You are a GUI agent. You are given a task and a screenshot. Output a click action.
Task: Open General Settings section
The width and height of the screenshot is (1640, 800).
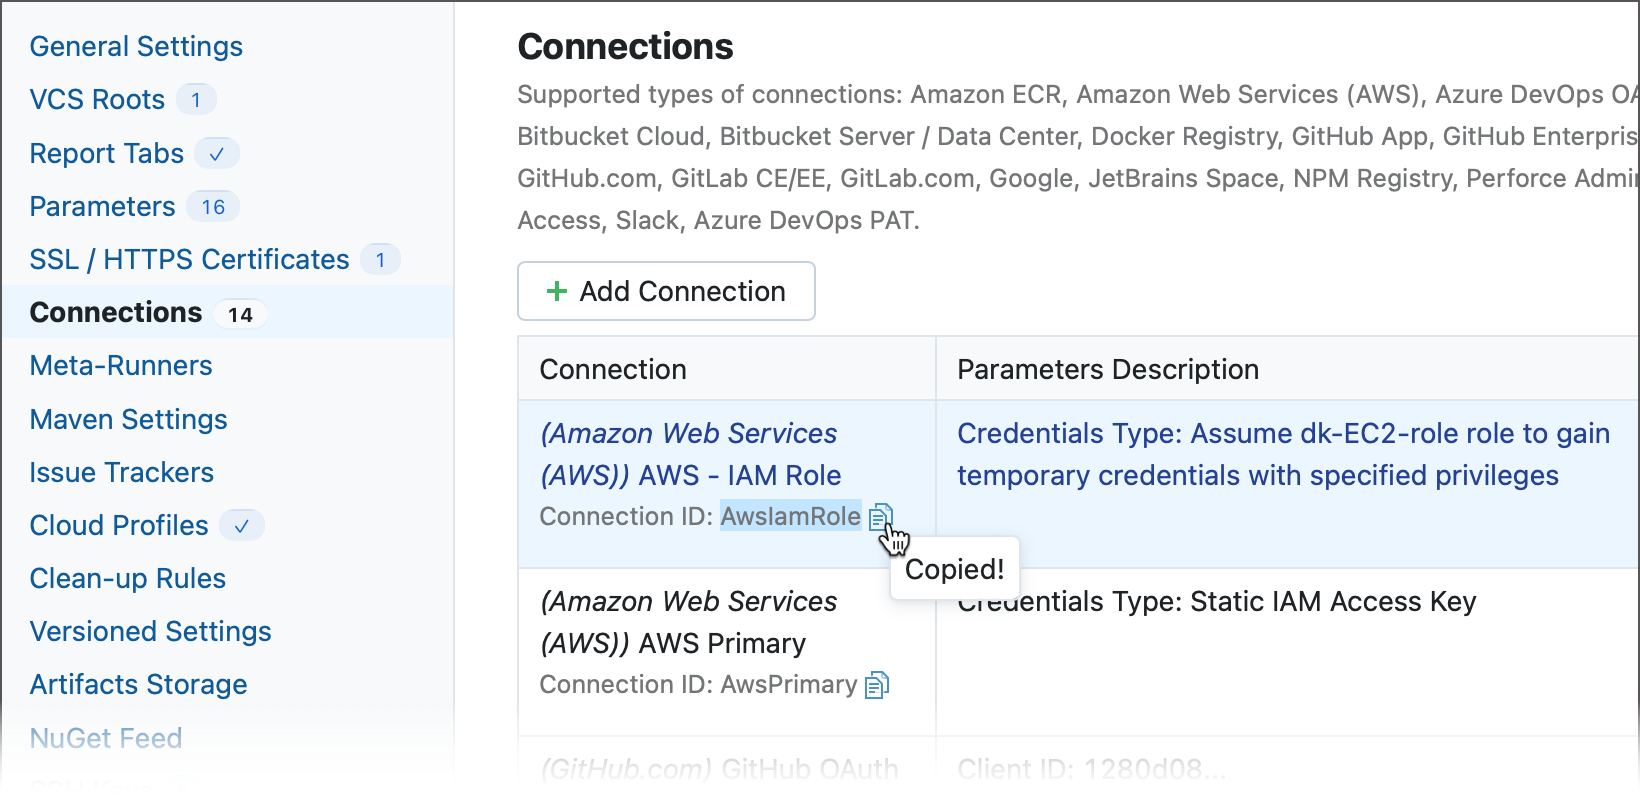pyautogui.click(x=136, y=46)
